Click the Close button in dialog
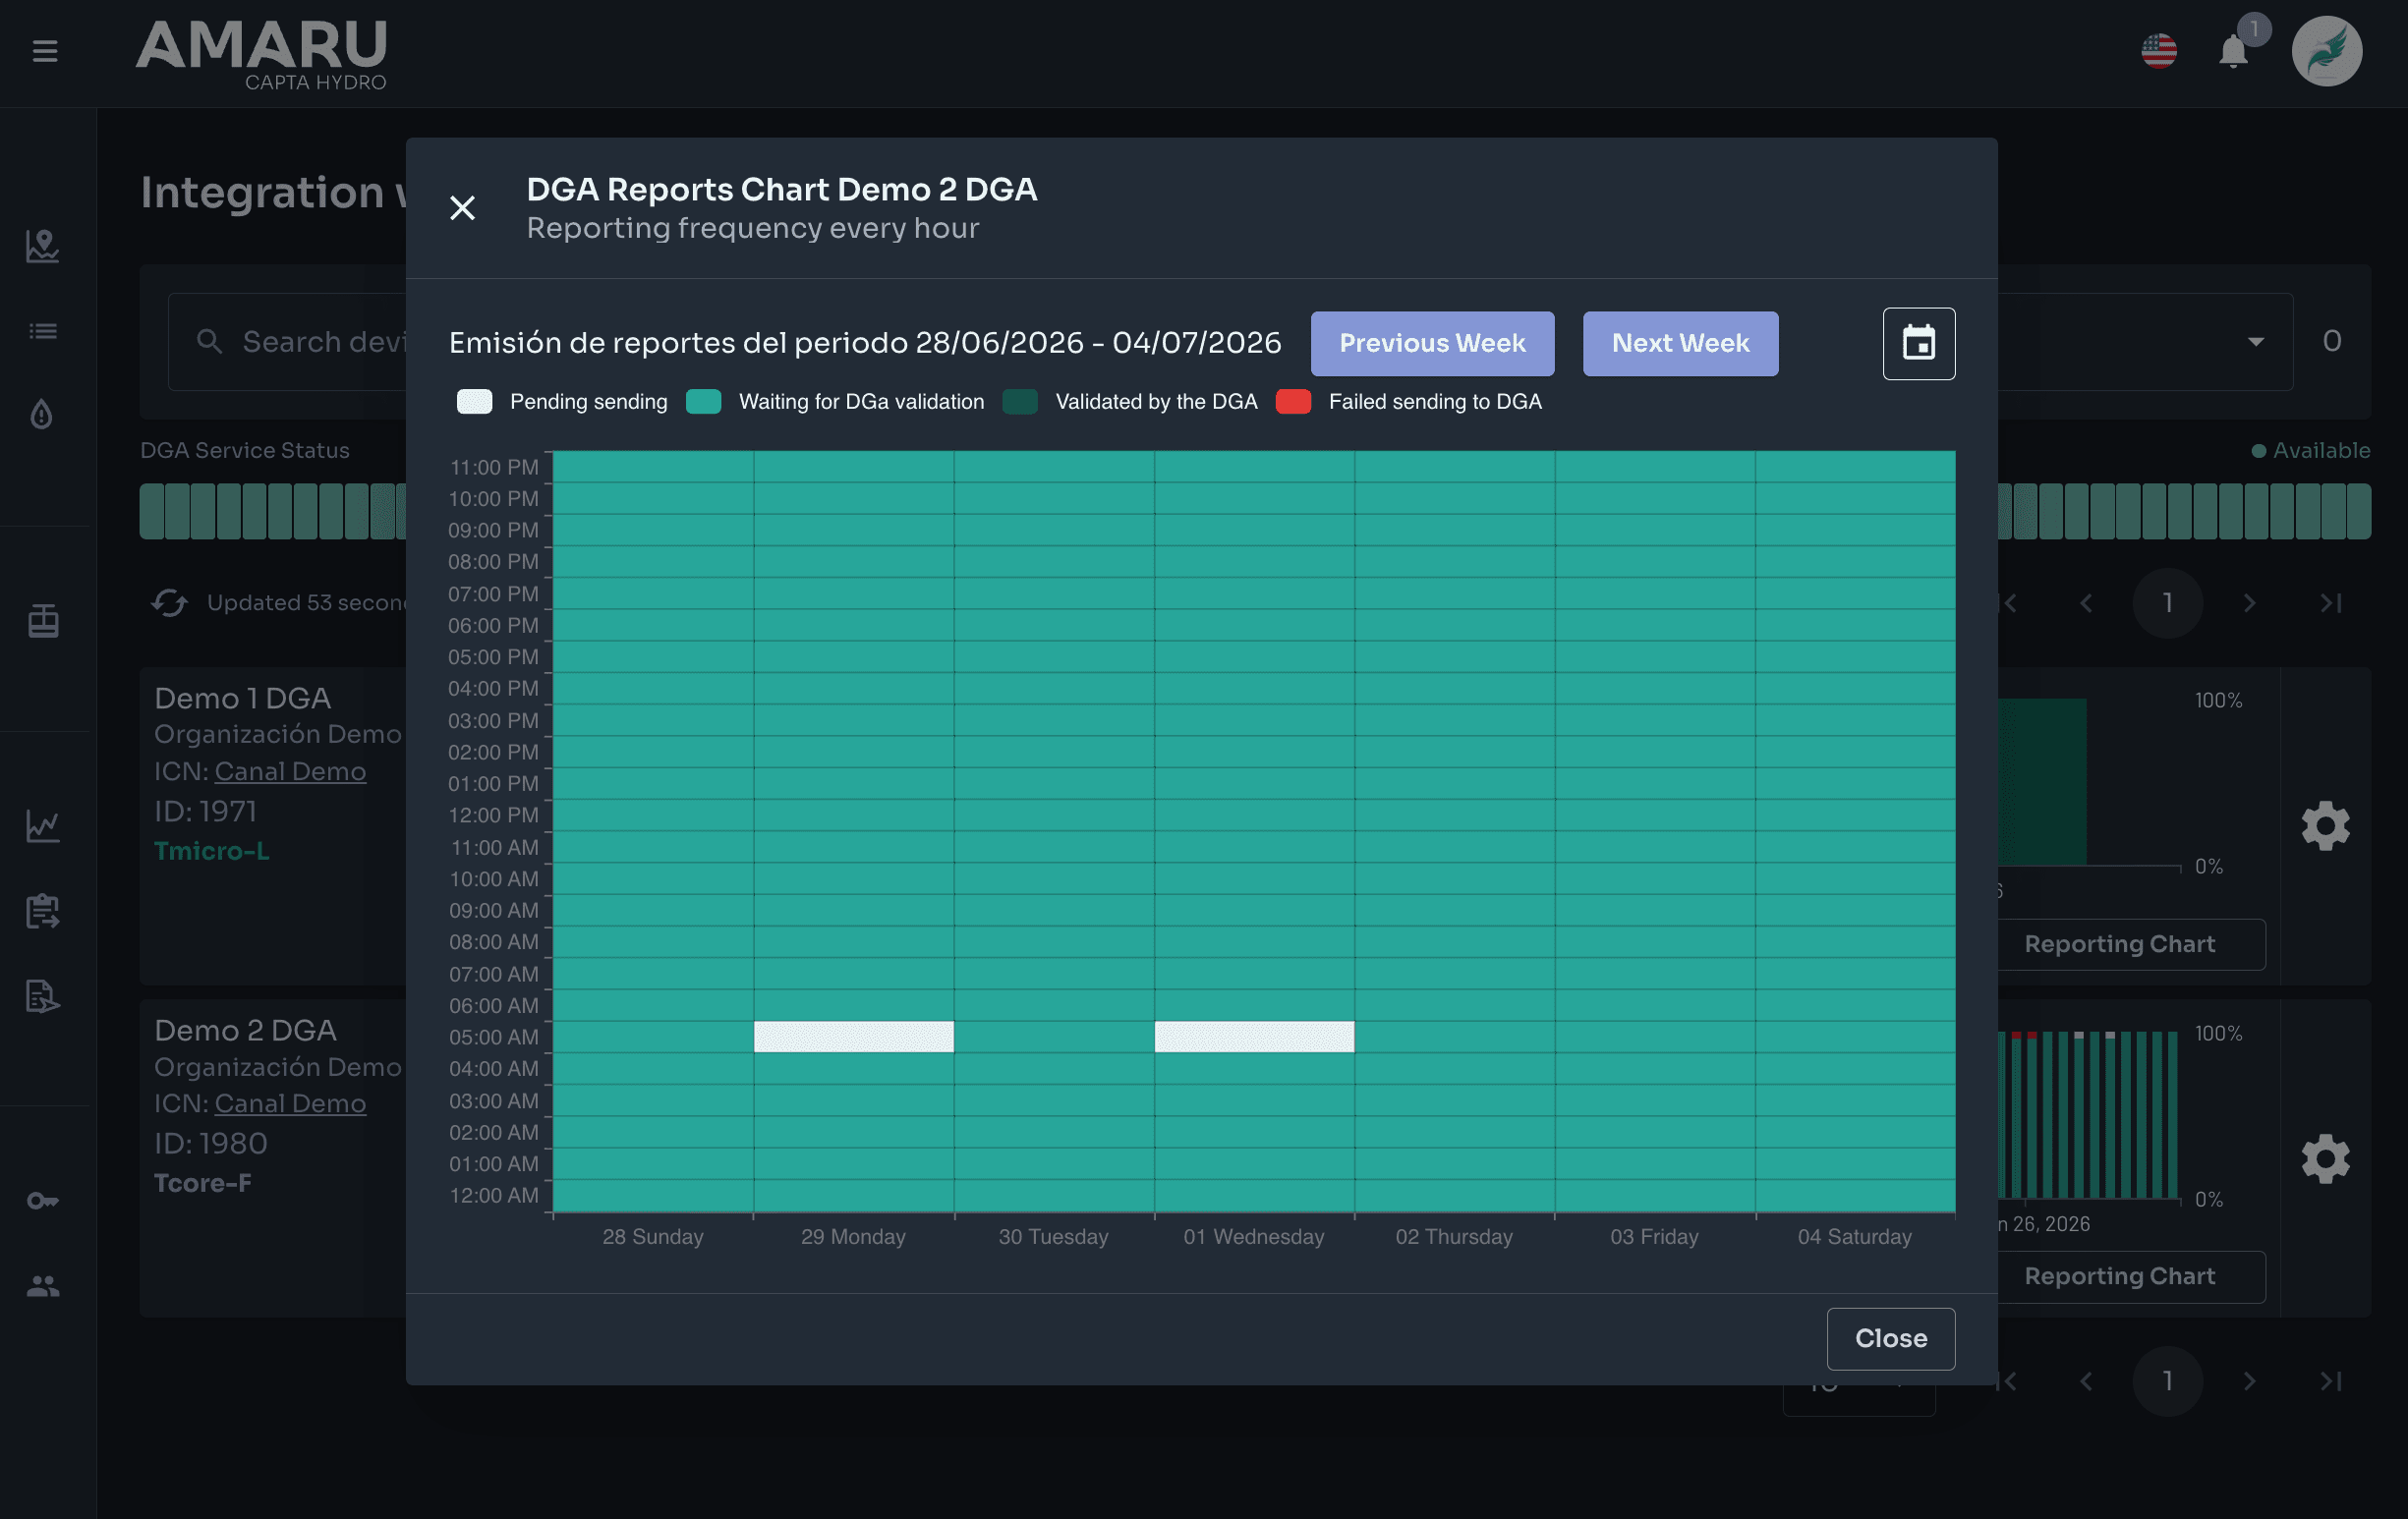 tap(1890, 1338)
